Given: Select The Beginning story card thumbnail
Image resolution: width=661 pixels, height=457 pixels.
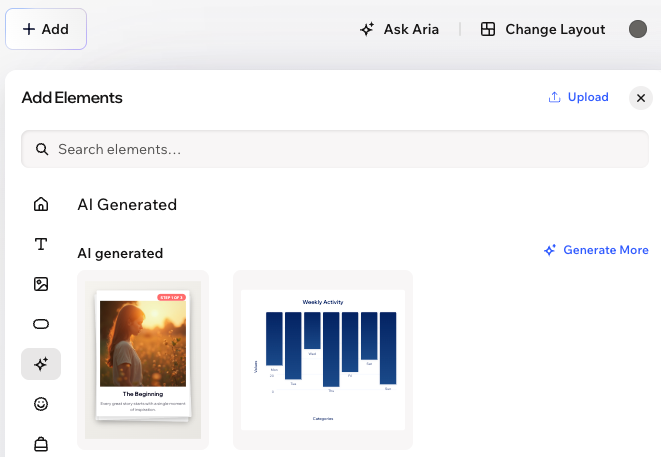Looking at the screenshot, I should (x=143, y=360).
